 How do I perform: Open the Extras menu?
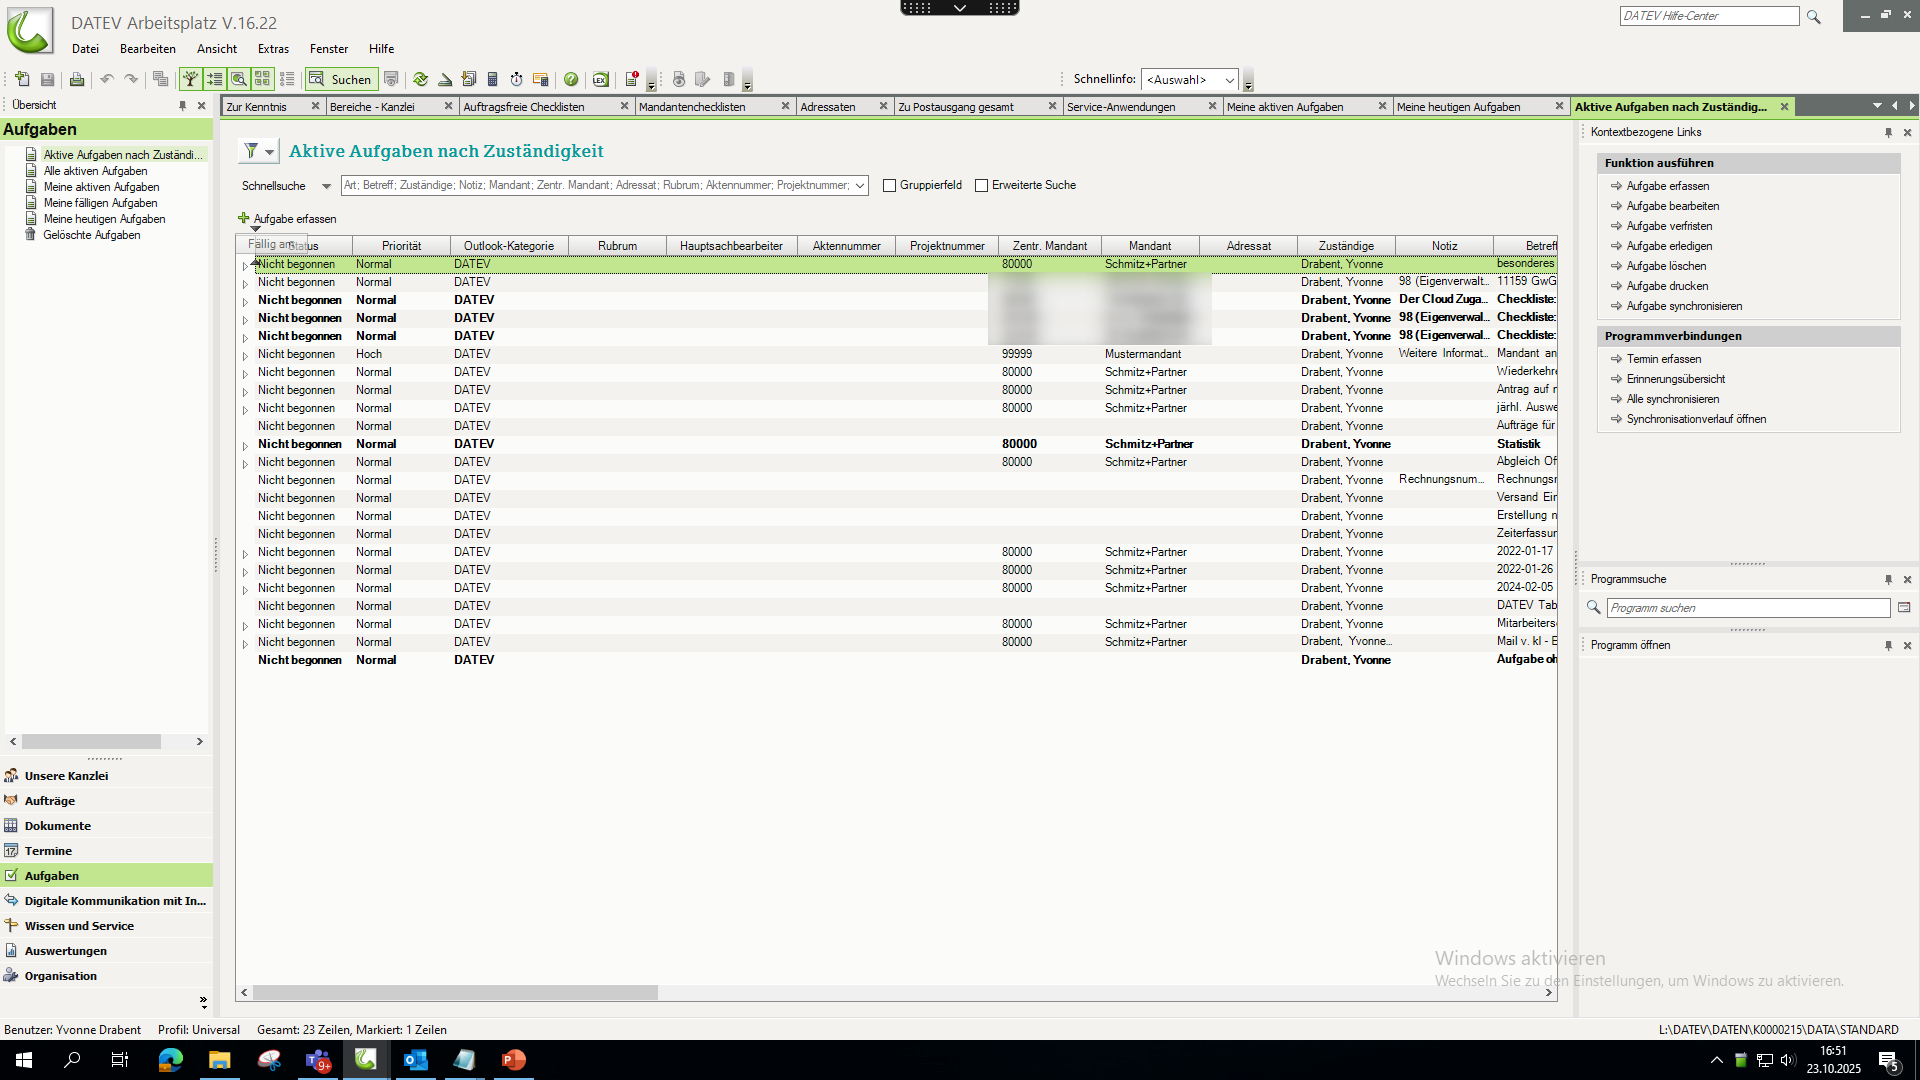point(272,49)
